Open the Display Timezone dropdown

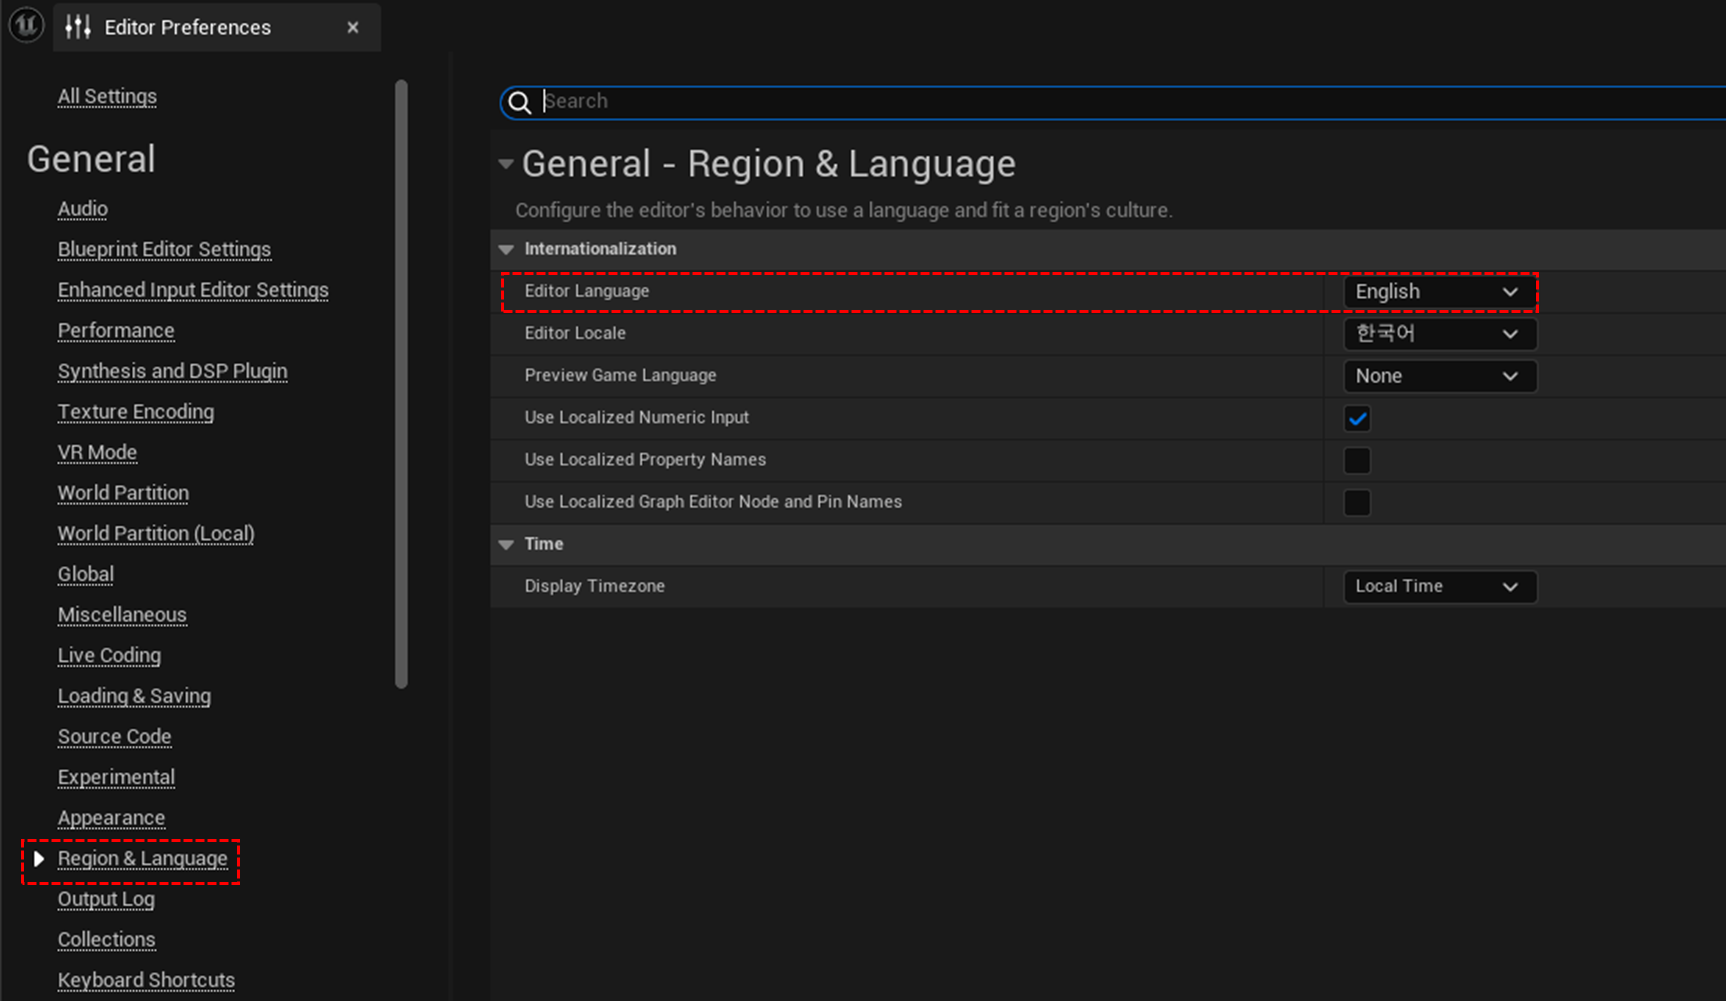[1440, 586]
